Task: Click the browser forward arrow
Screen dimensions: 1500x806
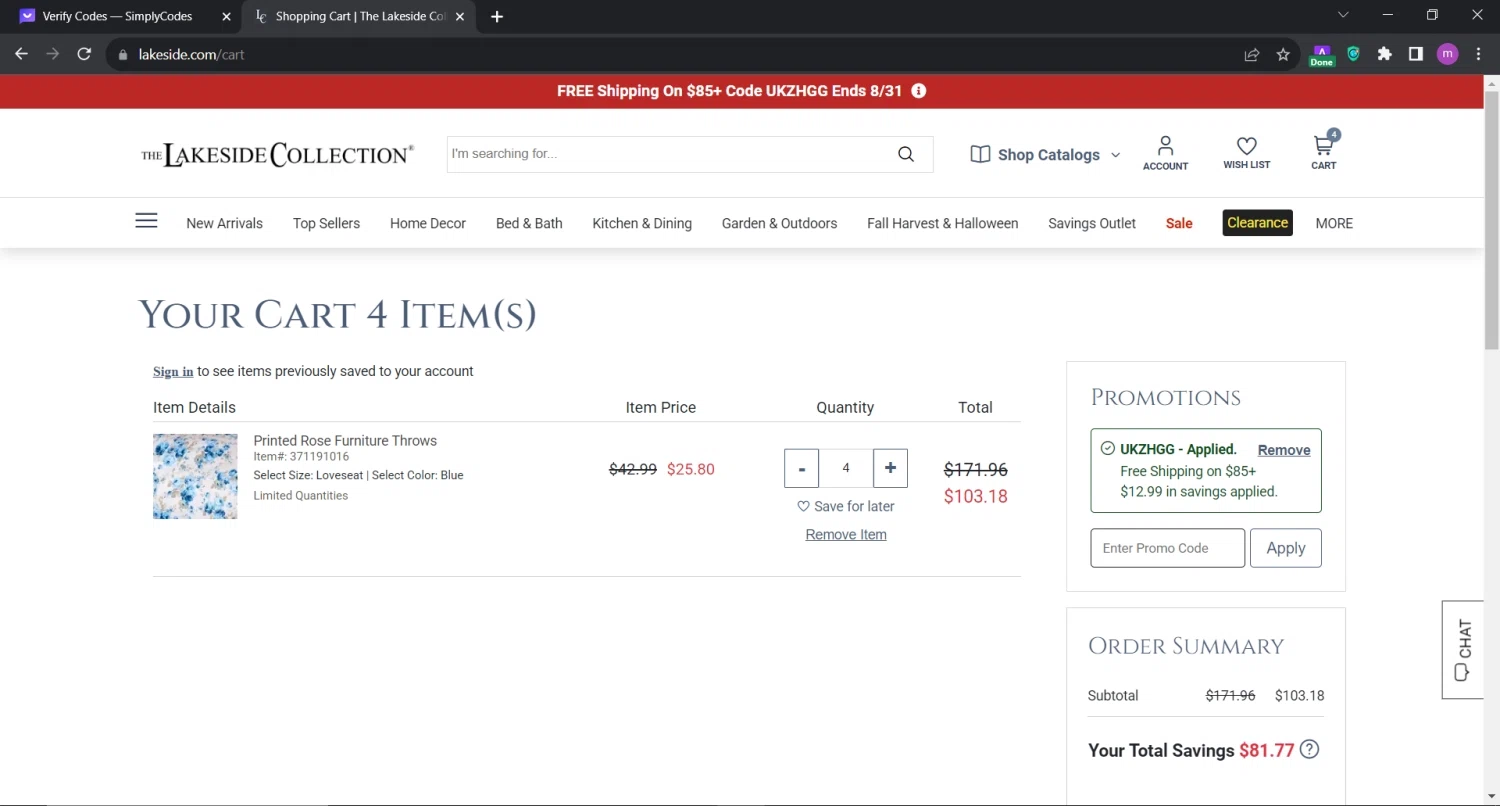Action: point(53,54)
